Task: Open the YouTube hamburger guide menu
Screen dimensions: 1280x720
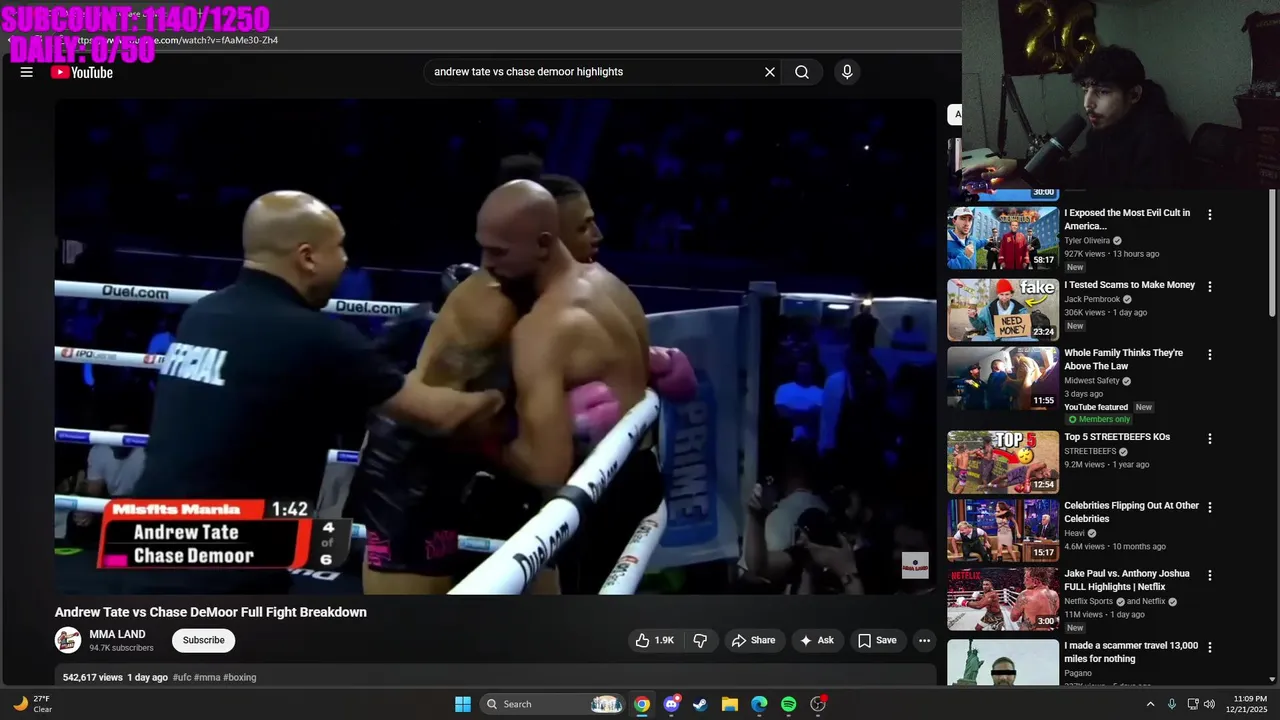Action: pos(27,72)
